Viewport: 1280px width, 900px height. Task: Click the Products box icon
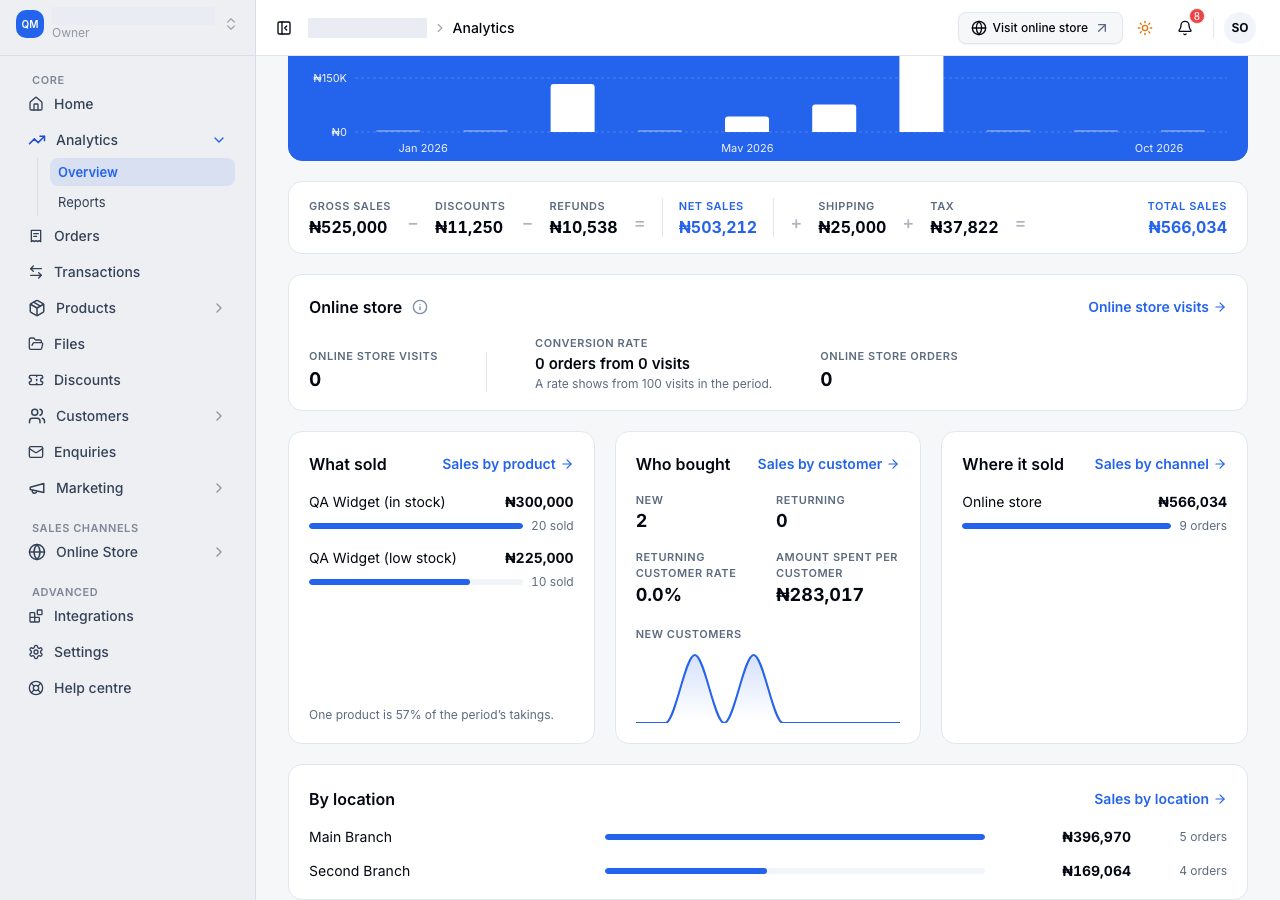pyautogui.click(x=37, y=308)
